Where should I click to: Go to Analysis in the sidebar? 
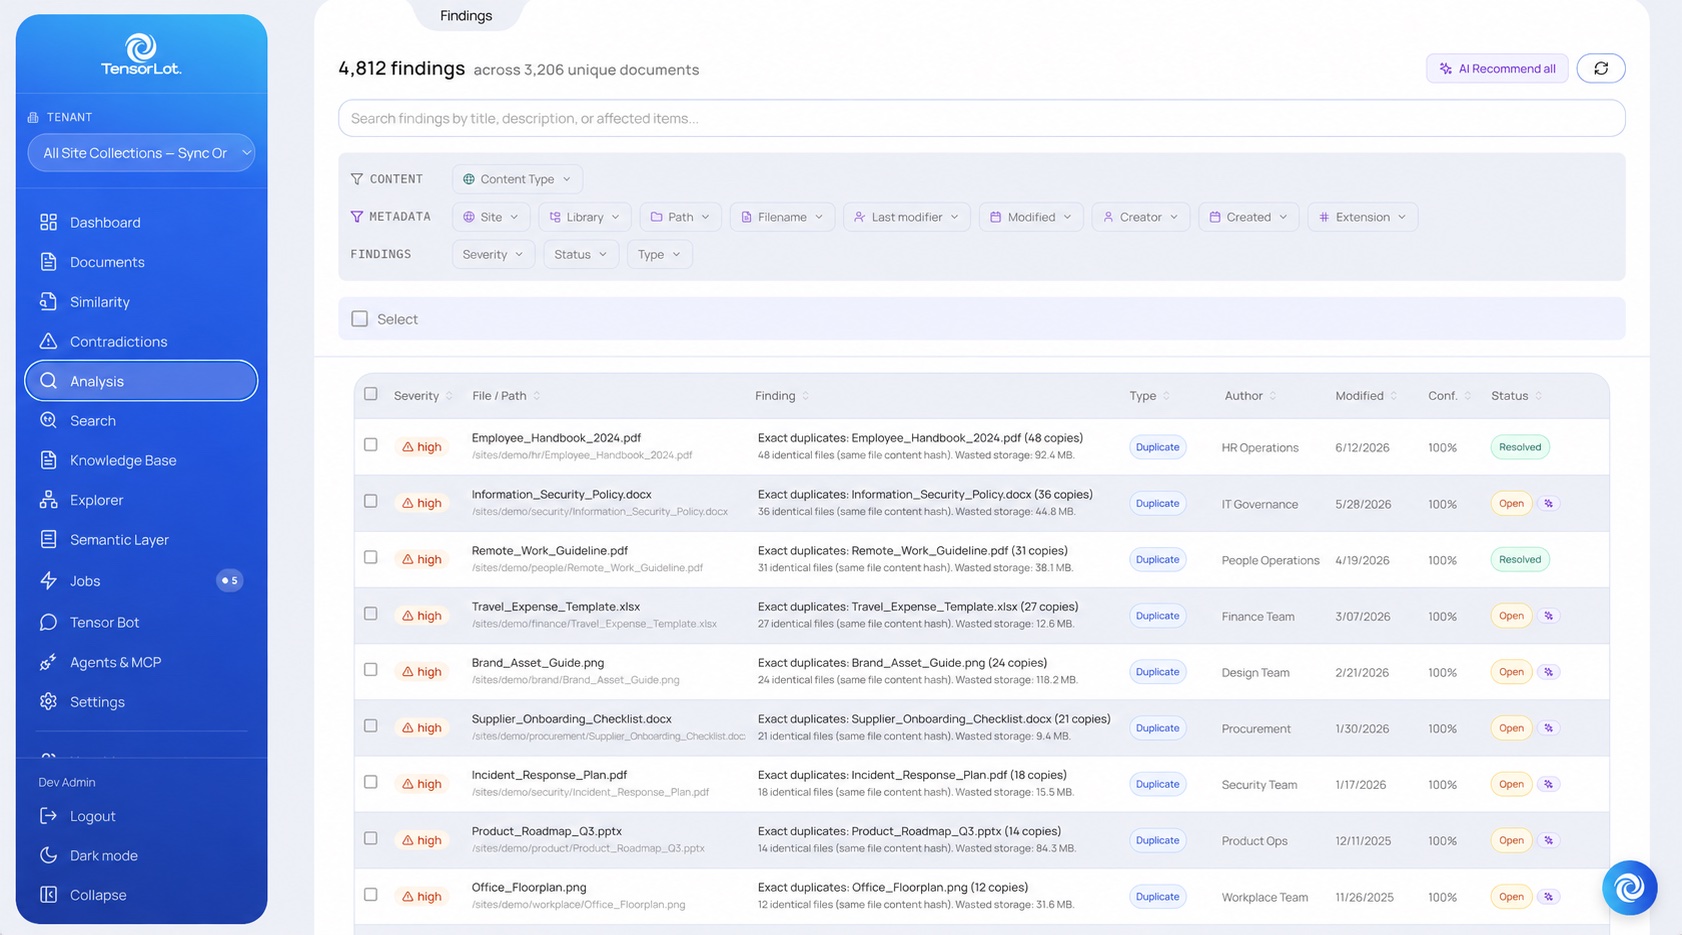coord(141,381)
